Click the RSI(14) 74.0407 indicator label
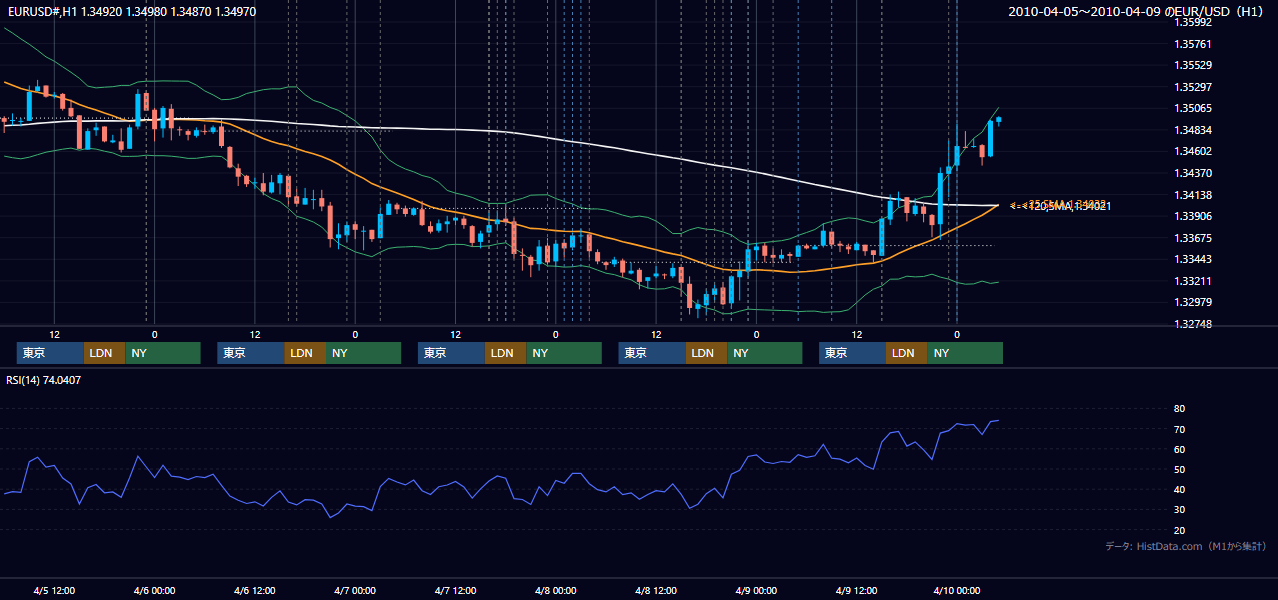 43,380
